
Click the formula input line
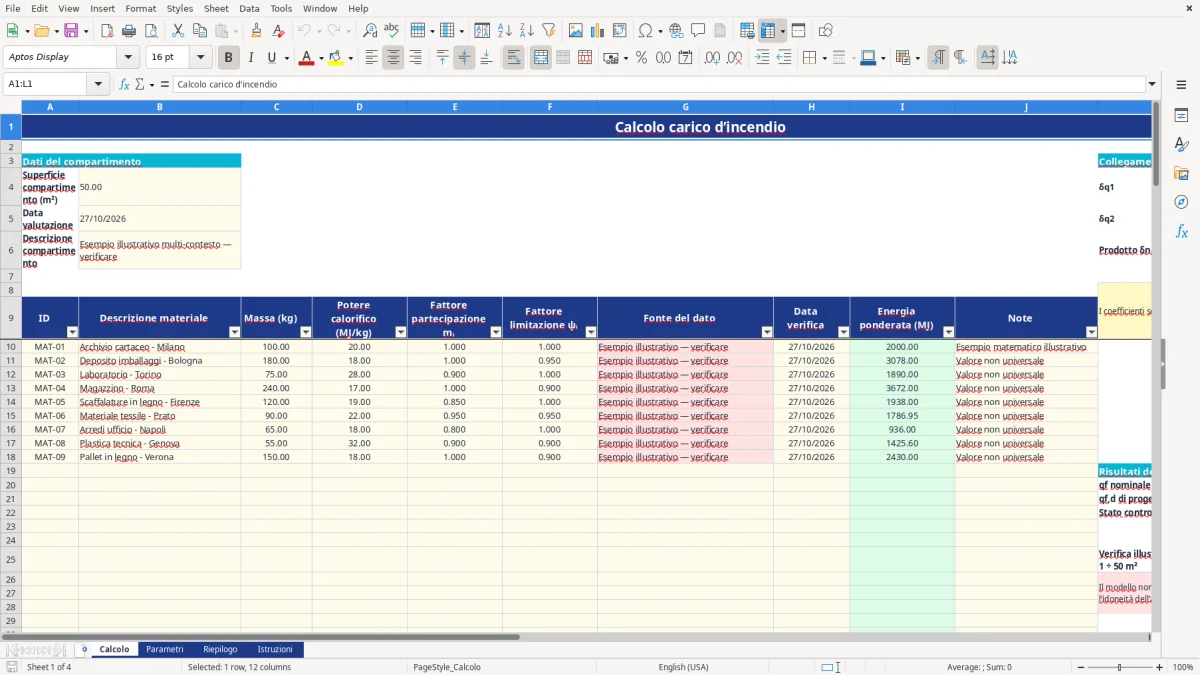pyautogui.click(x=659, y=84)
